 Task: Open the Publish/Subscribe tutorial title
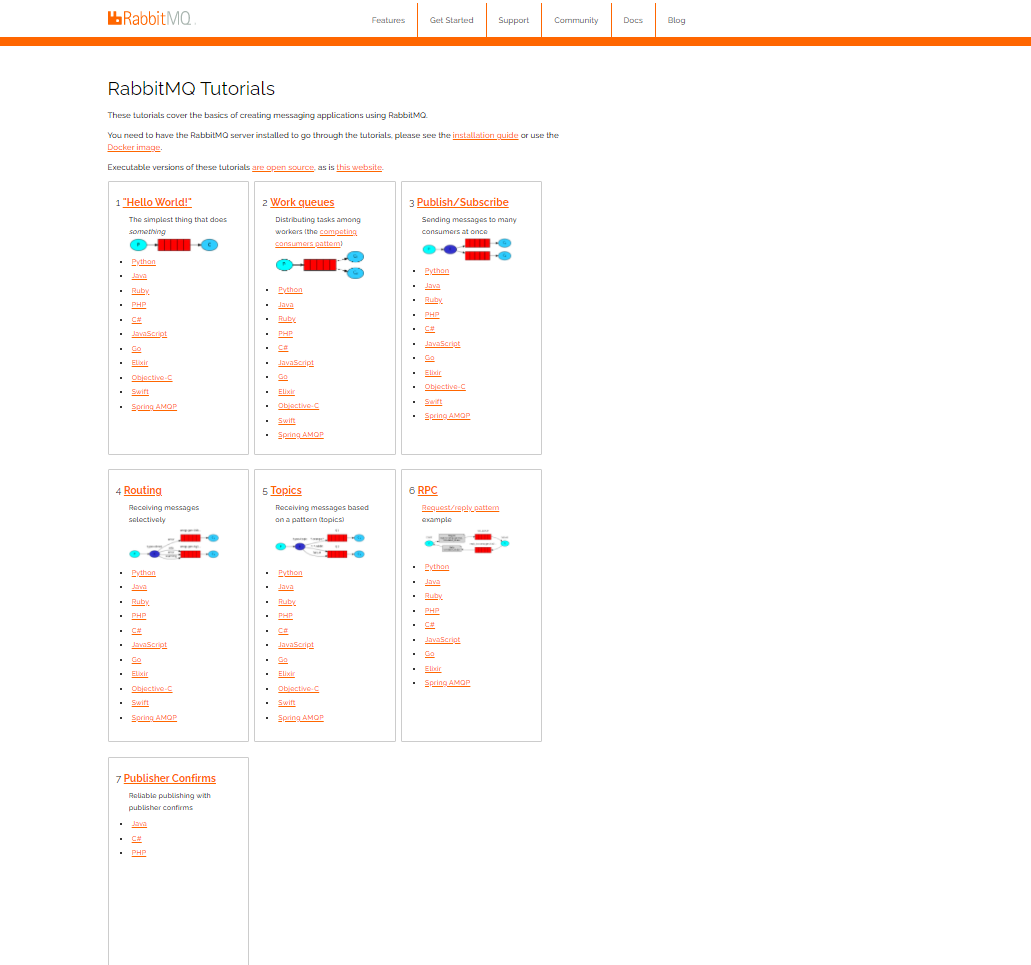[463, 202]
